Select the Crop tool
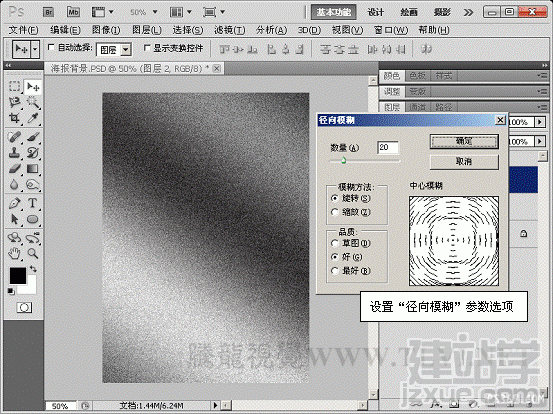The image size is (553, 414). [14, 118]
